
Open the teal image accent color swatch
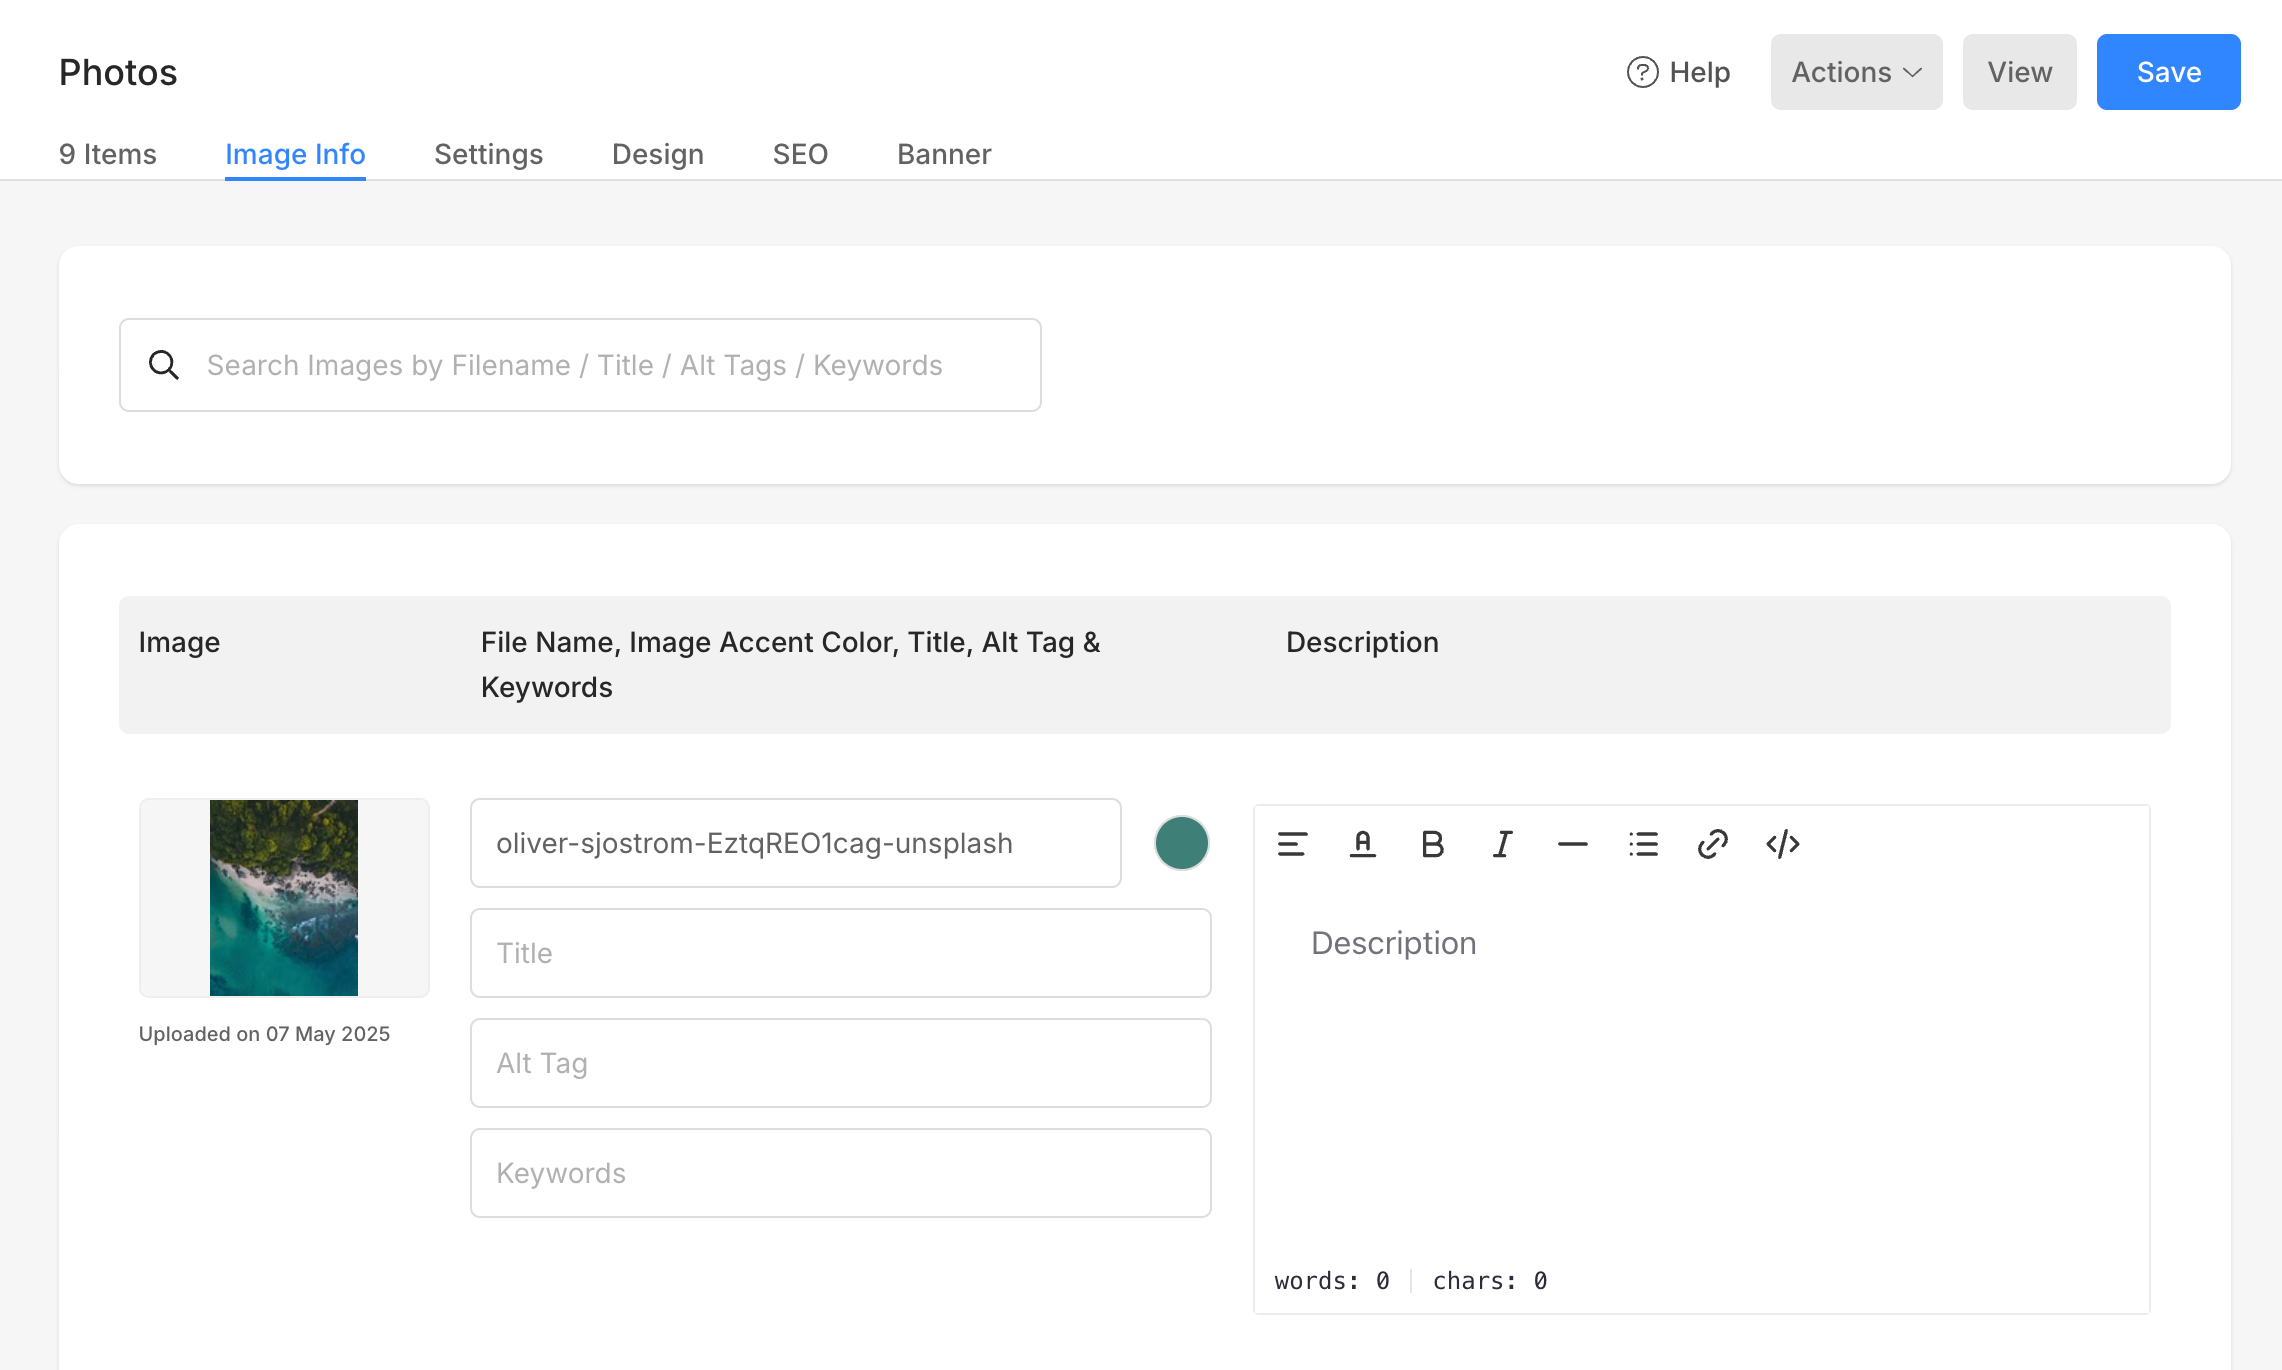point(1181,843)
